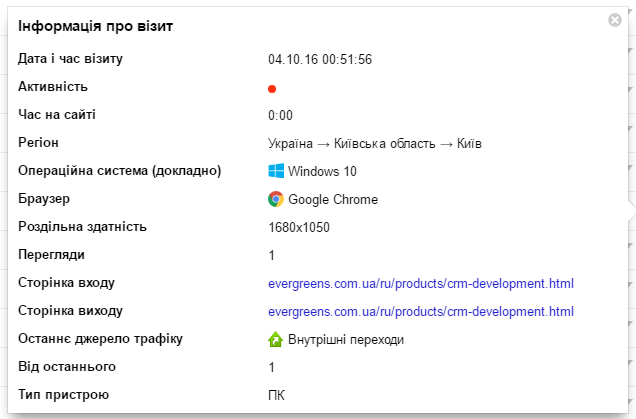This screenshot has width=636, height=419.
Task: Click the screen resolution value 1680x1050
Action: [x=299, y=228]
